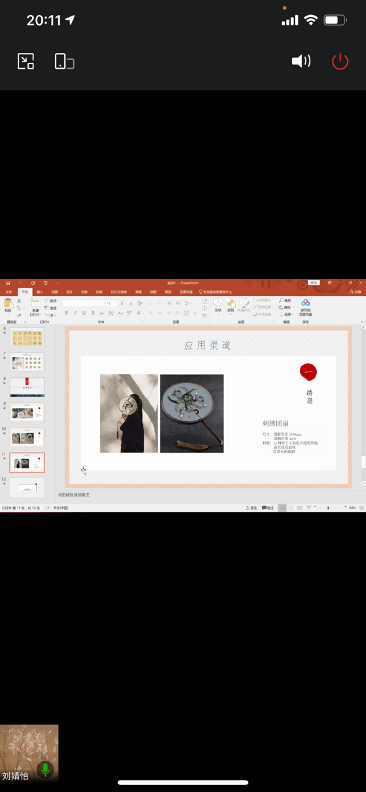Click the Baidu cloud save icon
The width and height of the screenshot is (366, 792).
(305, 307)
